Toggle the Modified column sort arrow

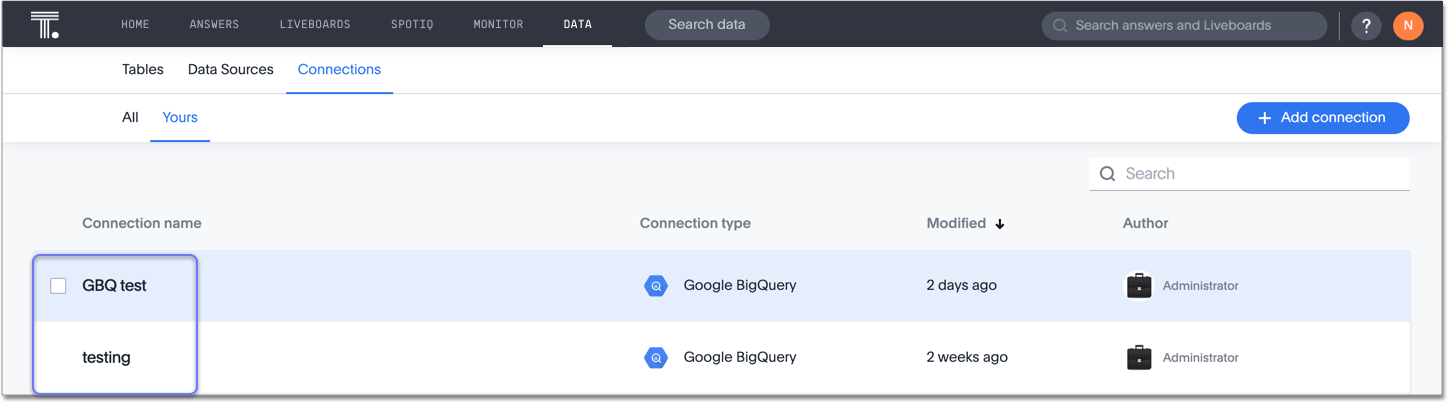(x=999, y=224)
